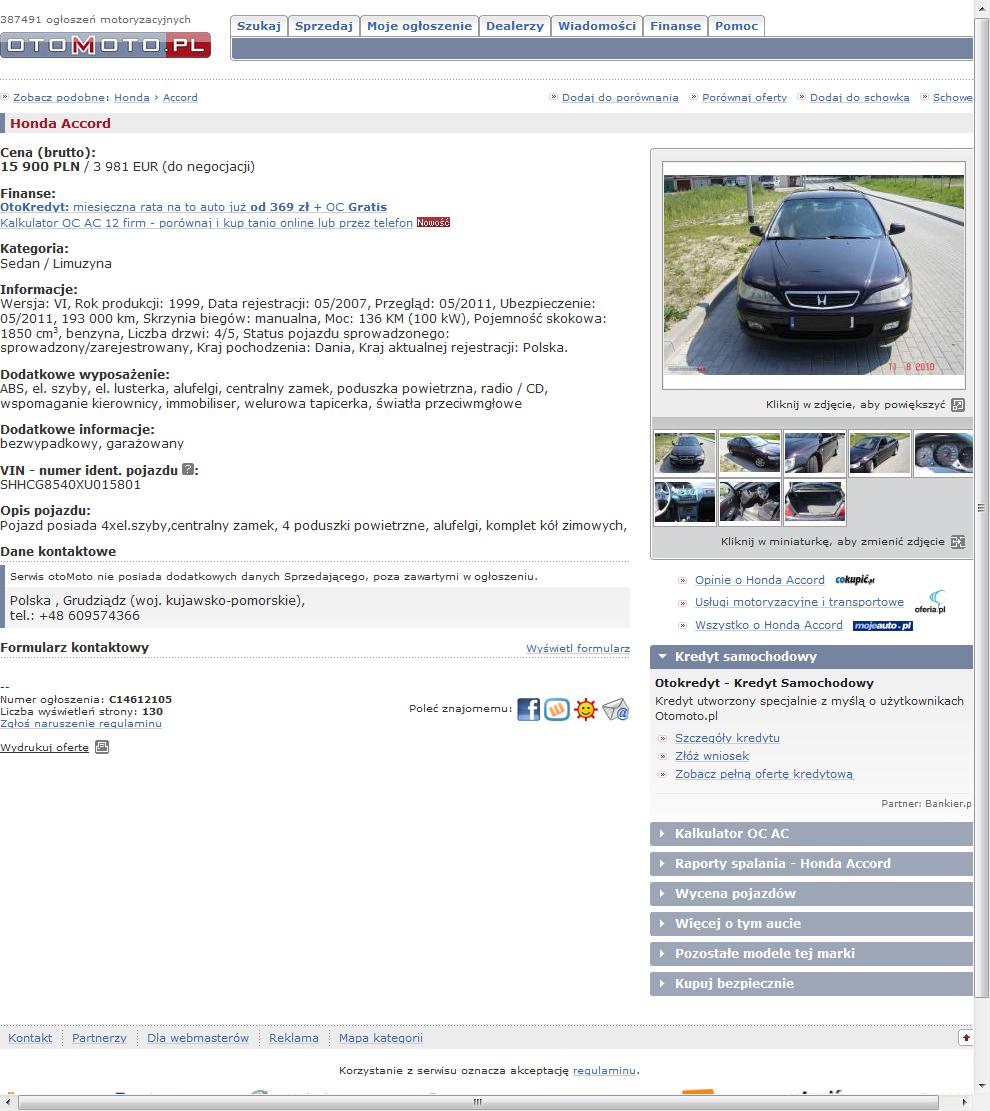The height and width of the screenshot is (1111, 990).
Task: Click the main Honda Accord photo
Action: (814, 275)
